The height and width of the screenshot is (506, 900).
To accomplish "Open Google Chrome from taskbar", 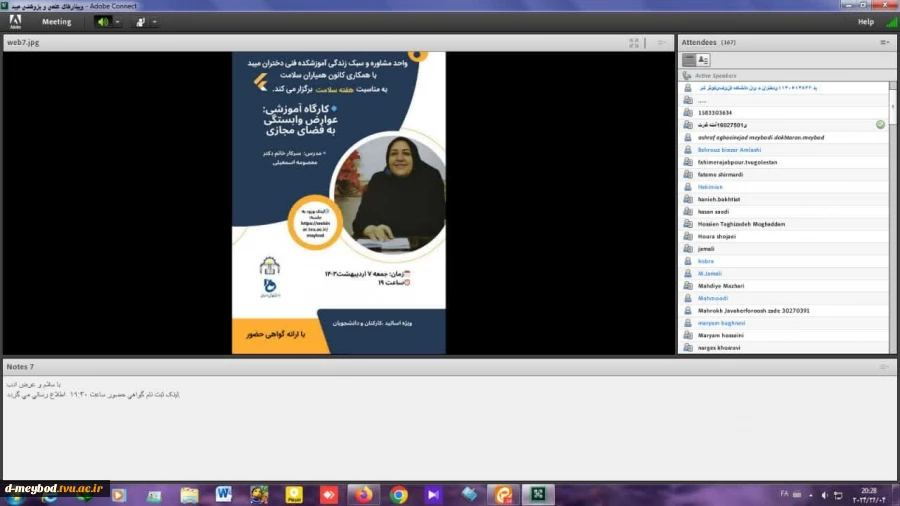I will (x=398, y=494).
